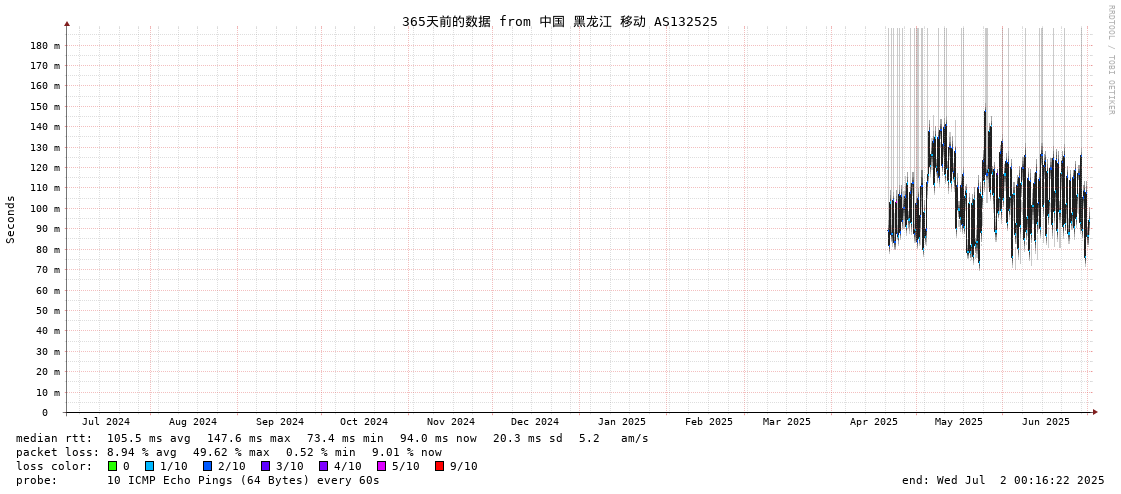Click the magenta 5/10 loss color swatch
This screenshot has height=494, width=1121.
[x=381, y=466]
